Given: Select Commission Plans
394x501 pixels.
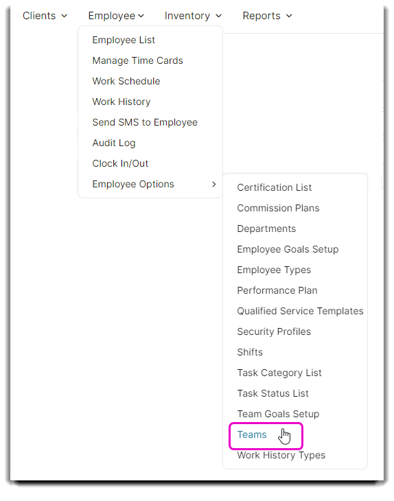Looking at the screenshot, I should [x=278, y=208].
